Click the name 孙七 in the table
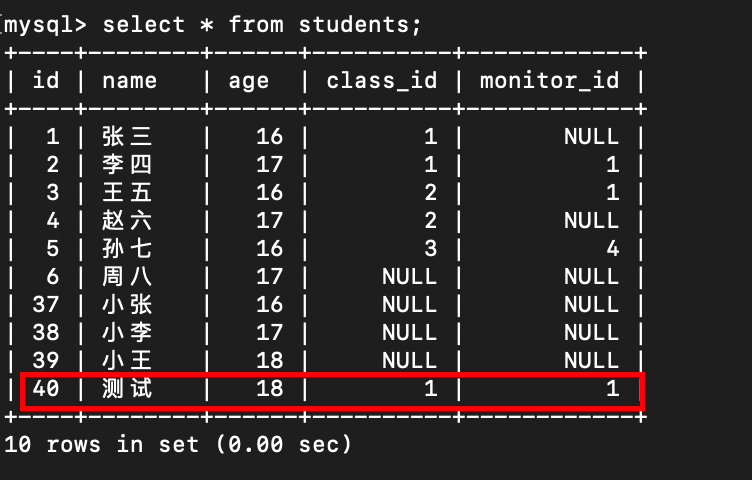 [127, 248]
